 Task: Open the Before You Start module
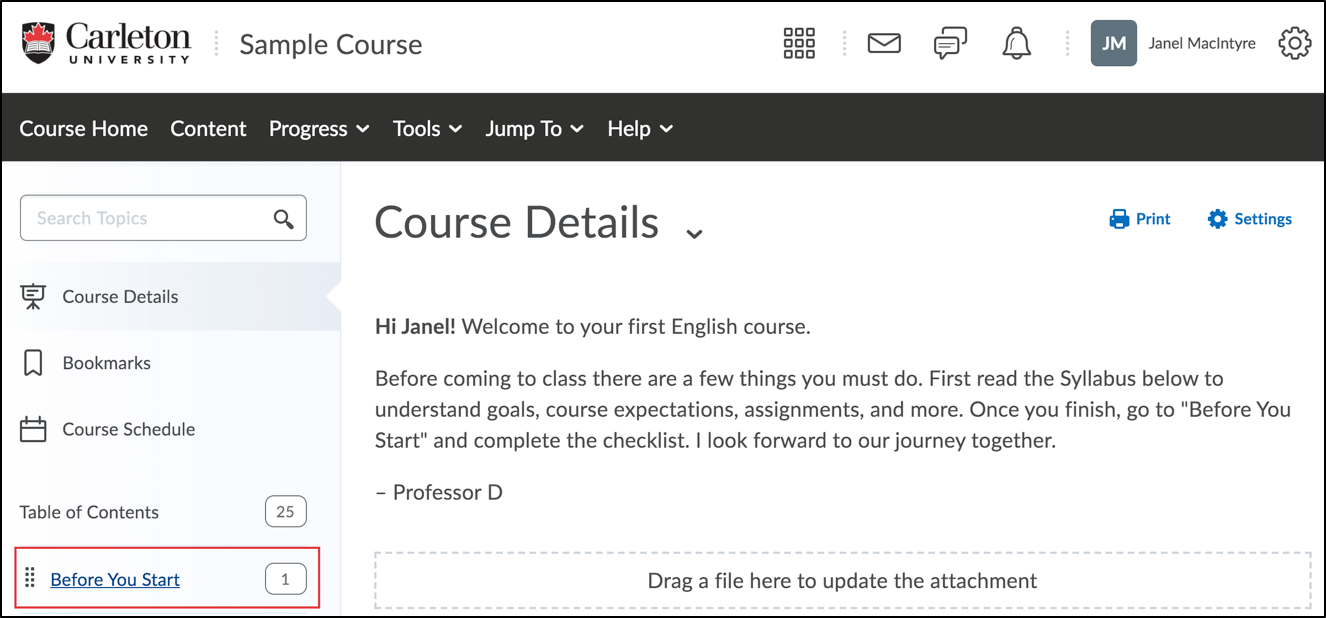[115, 580]
